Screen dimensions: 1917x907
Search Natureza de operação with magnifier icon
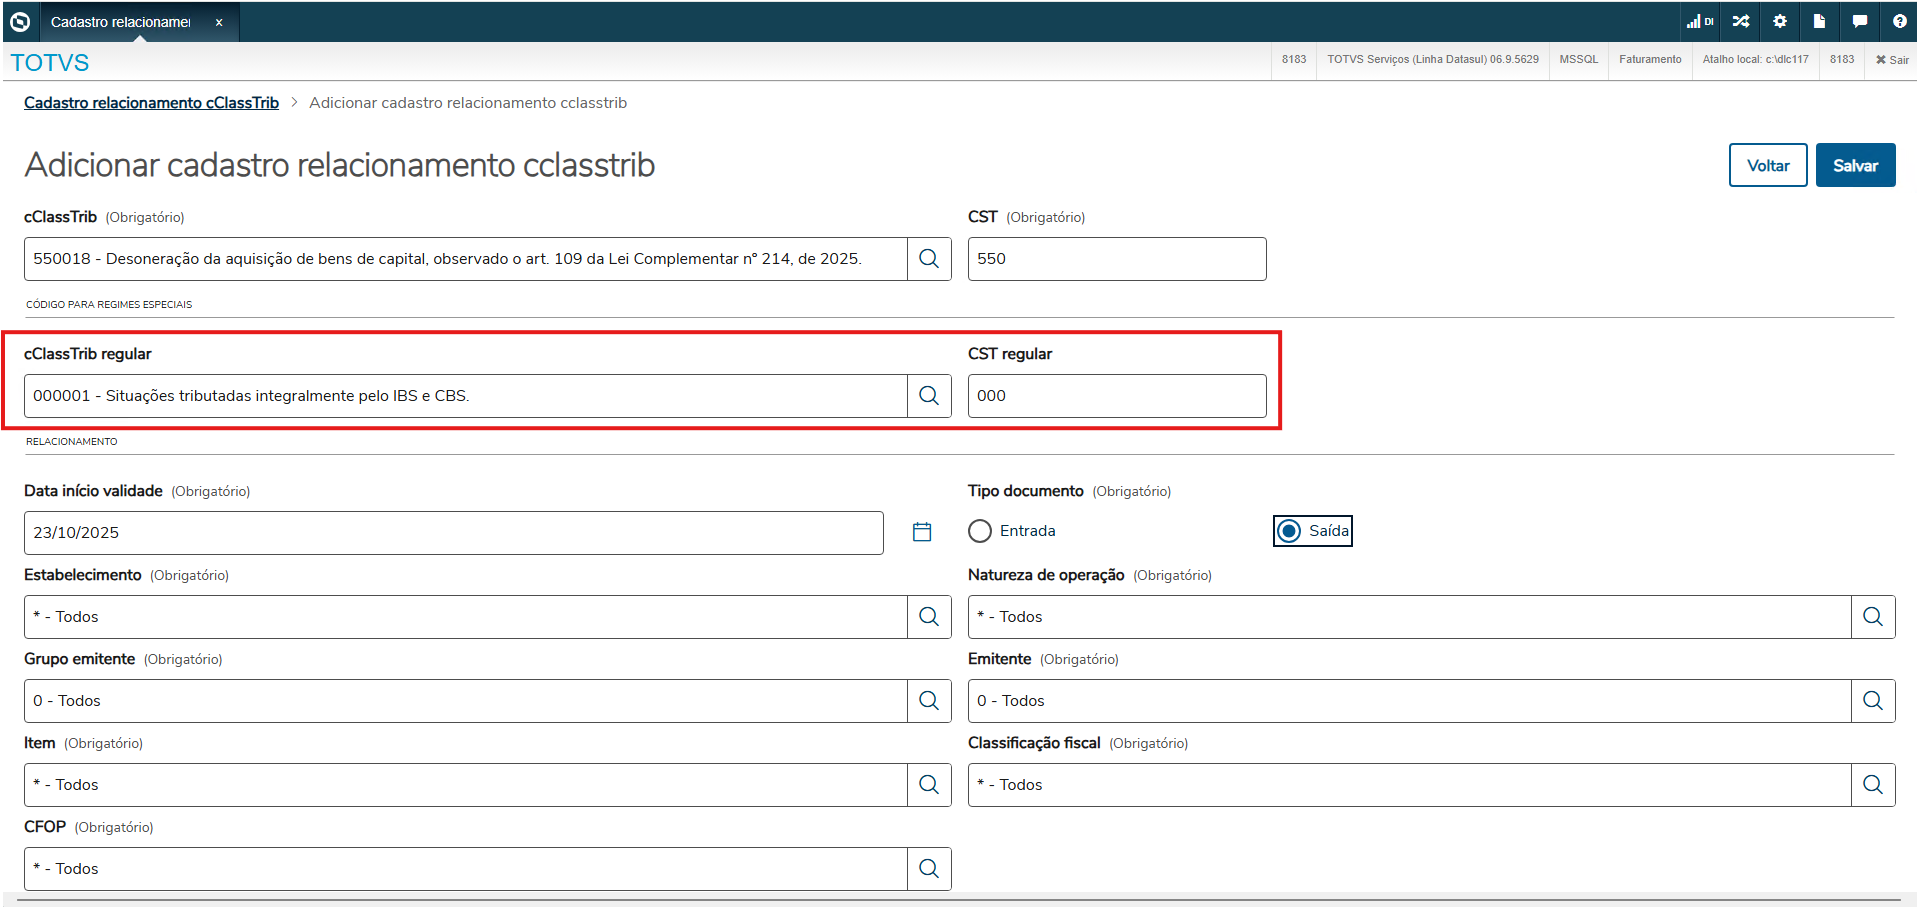click(x=1873, y=617)
